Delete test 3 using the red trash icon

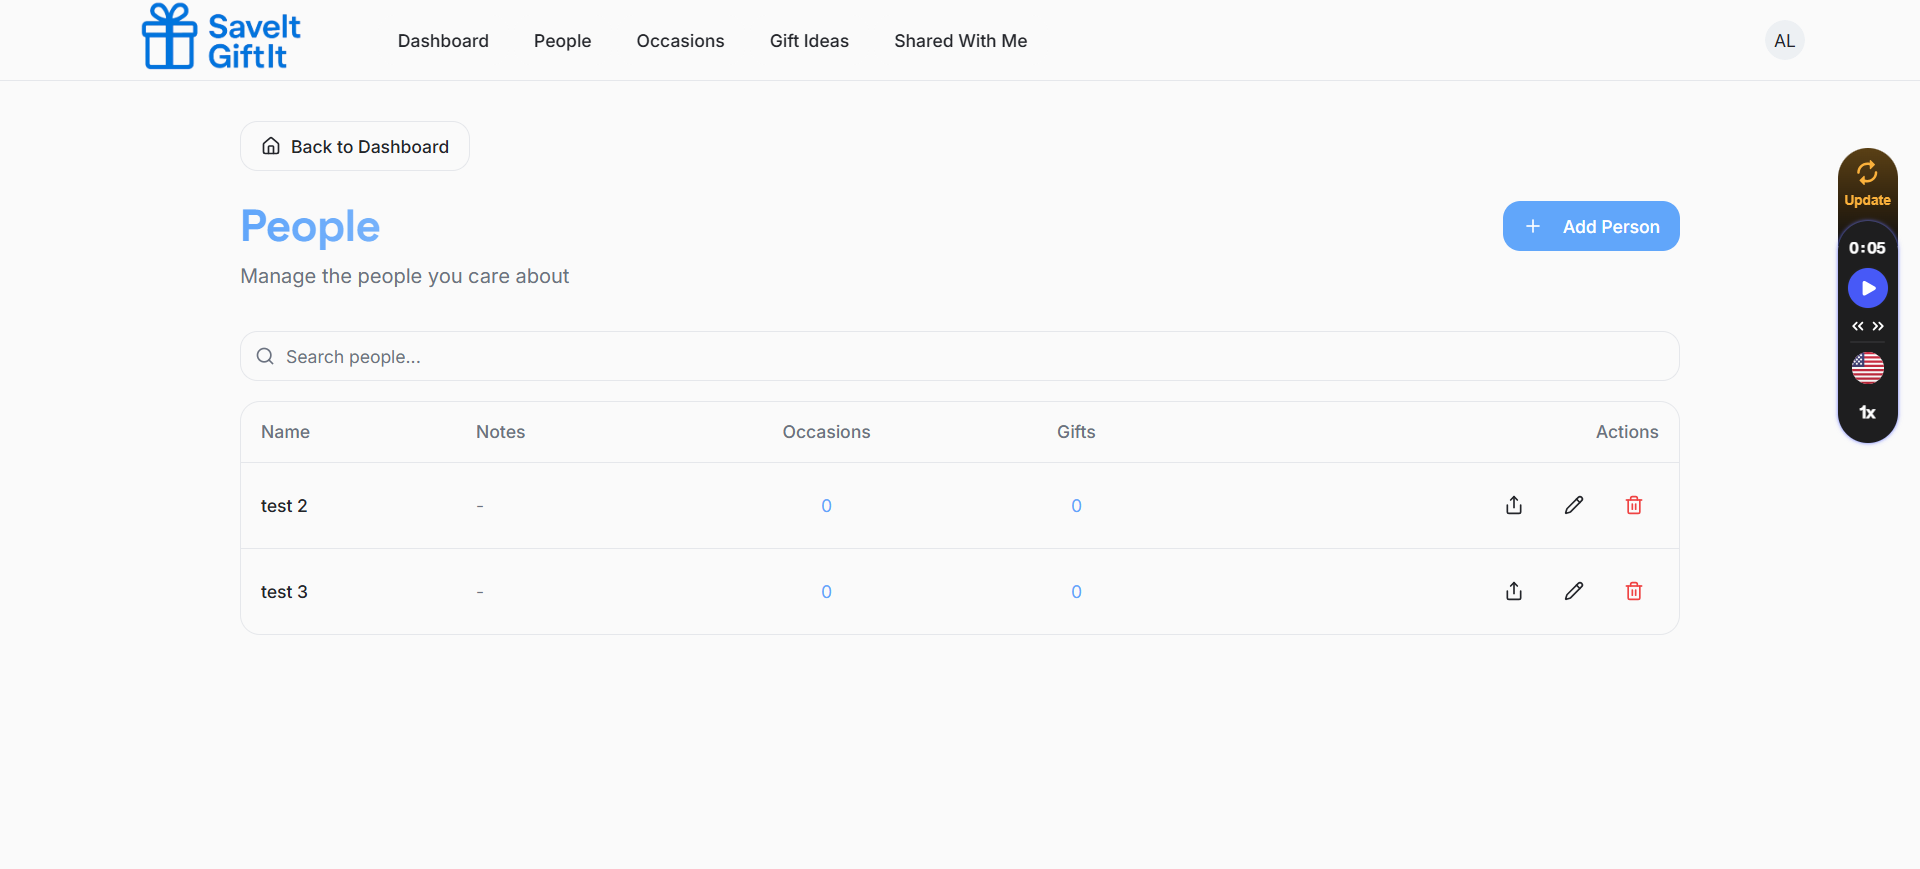click(1634, 591)
